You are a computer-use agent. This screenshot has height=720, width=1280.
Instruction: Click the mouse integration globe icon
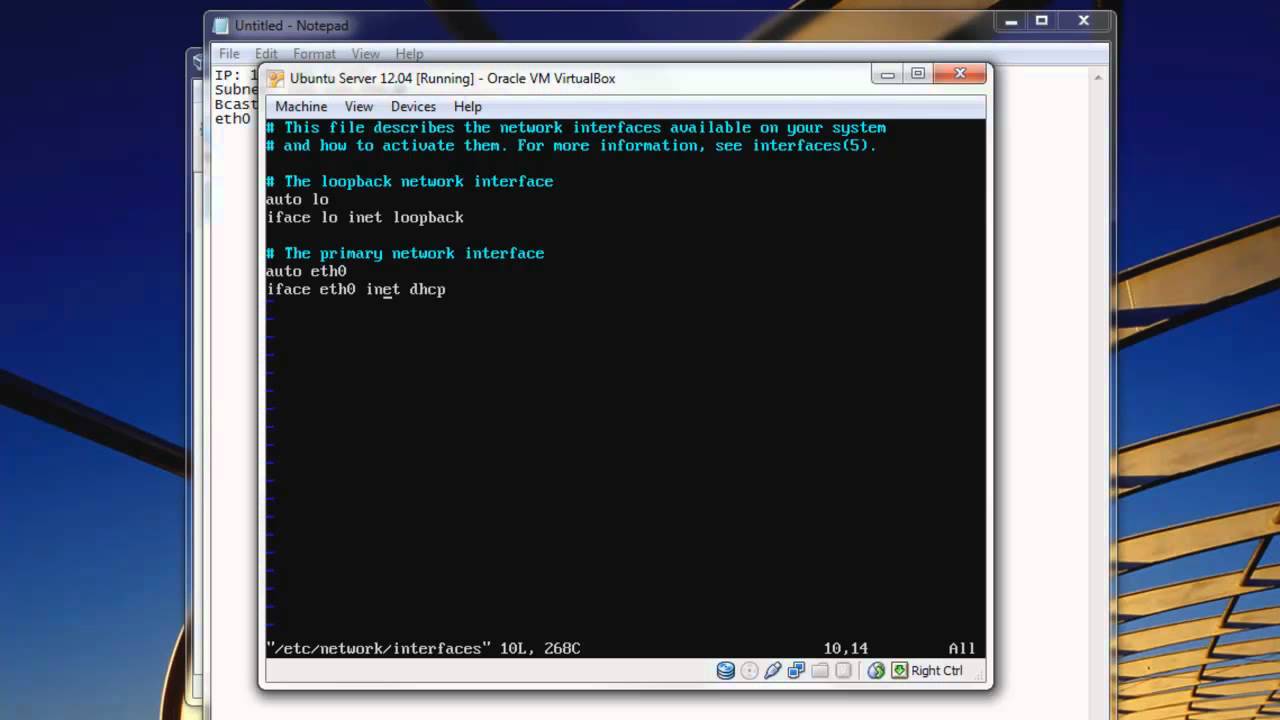(x=876, y=671)
